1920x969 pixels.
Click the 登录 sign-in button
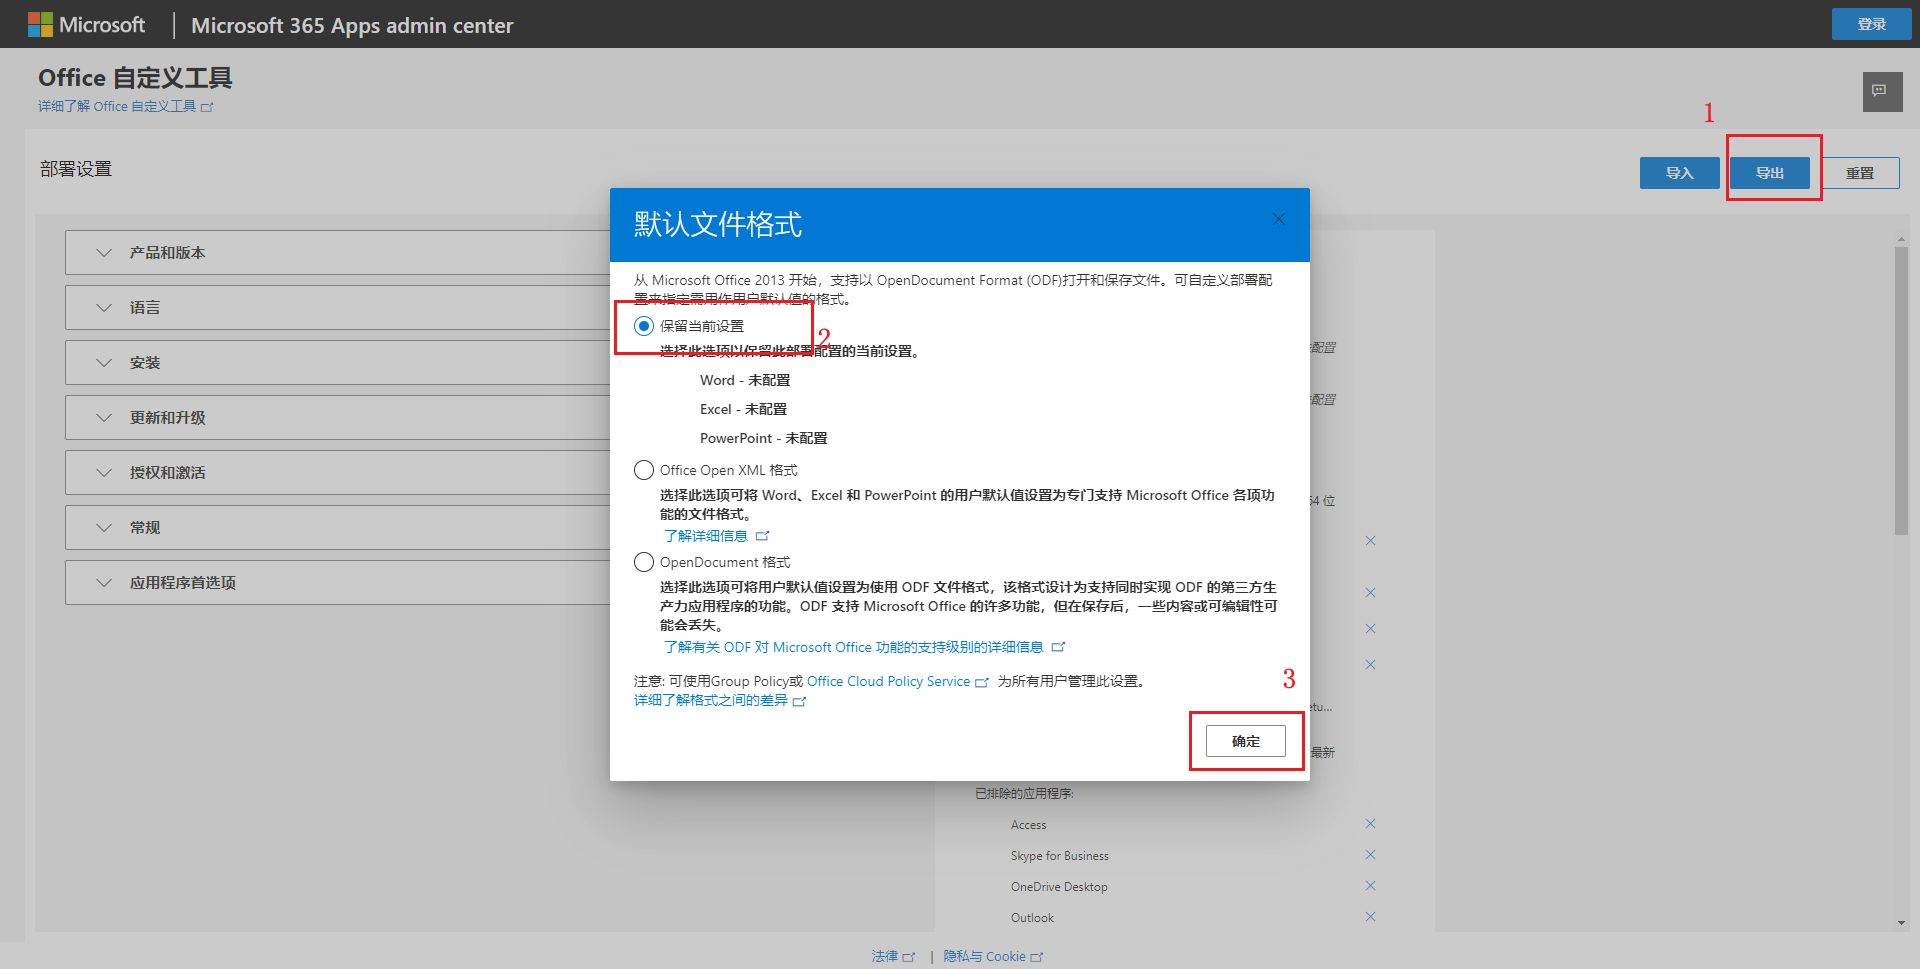click(x=1871, y=24)
